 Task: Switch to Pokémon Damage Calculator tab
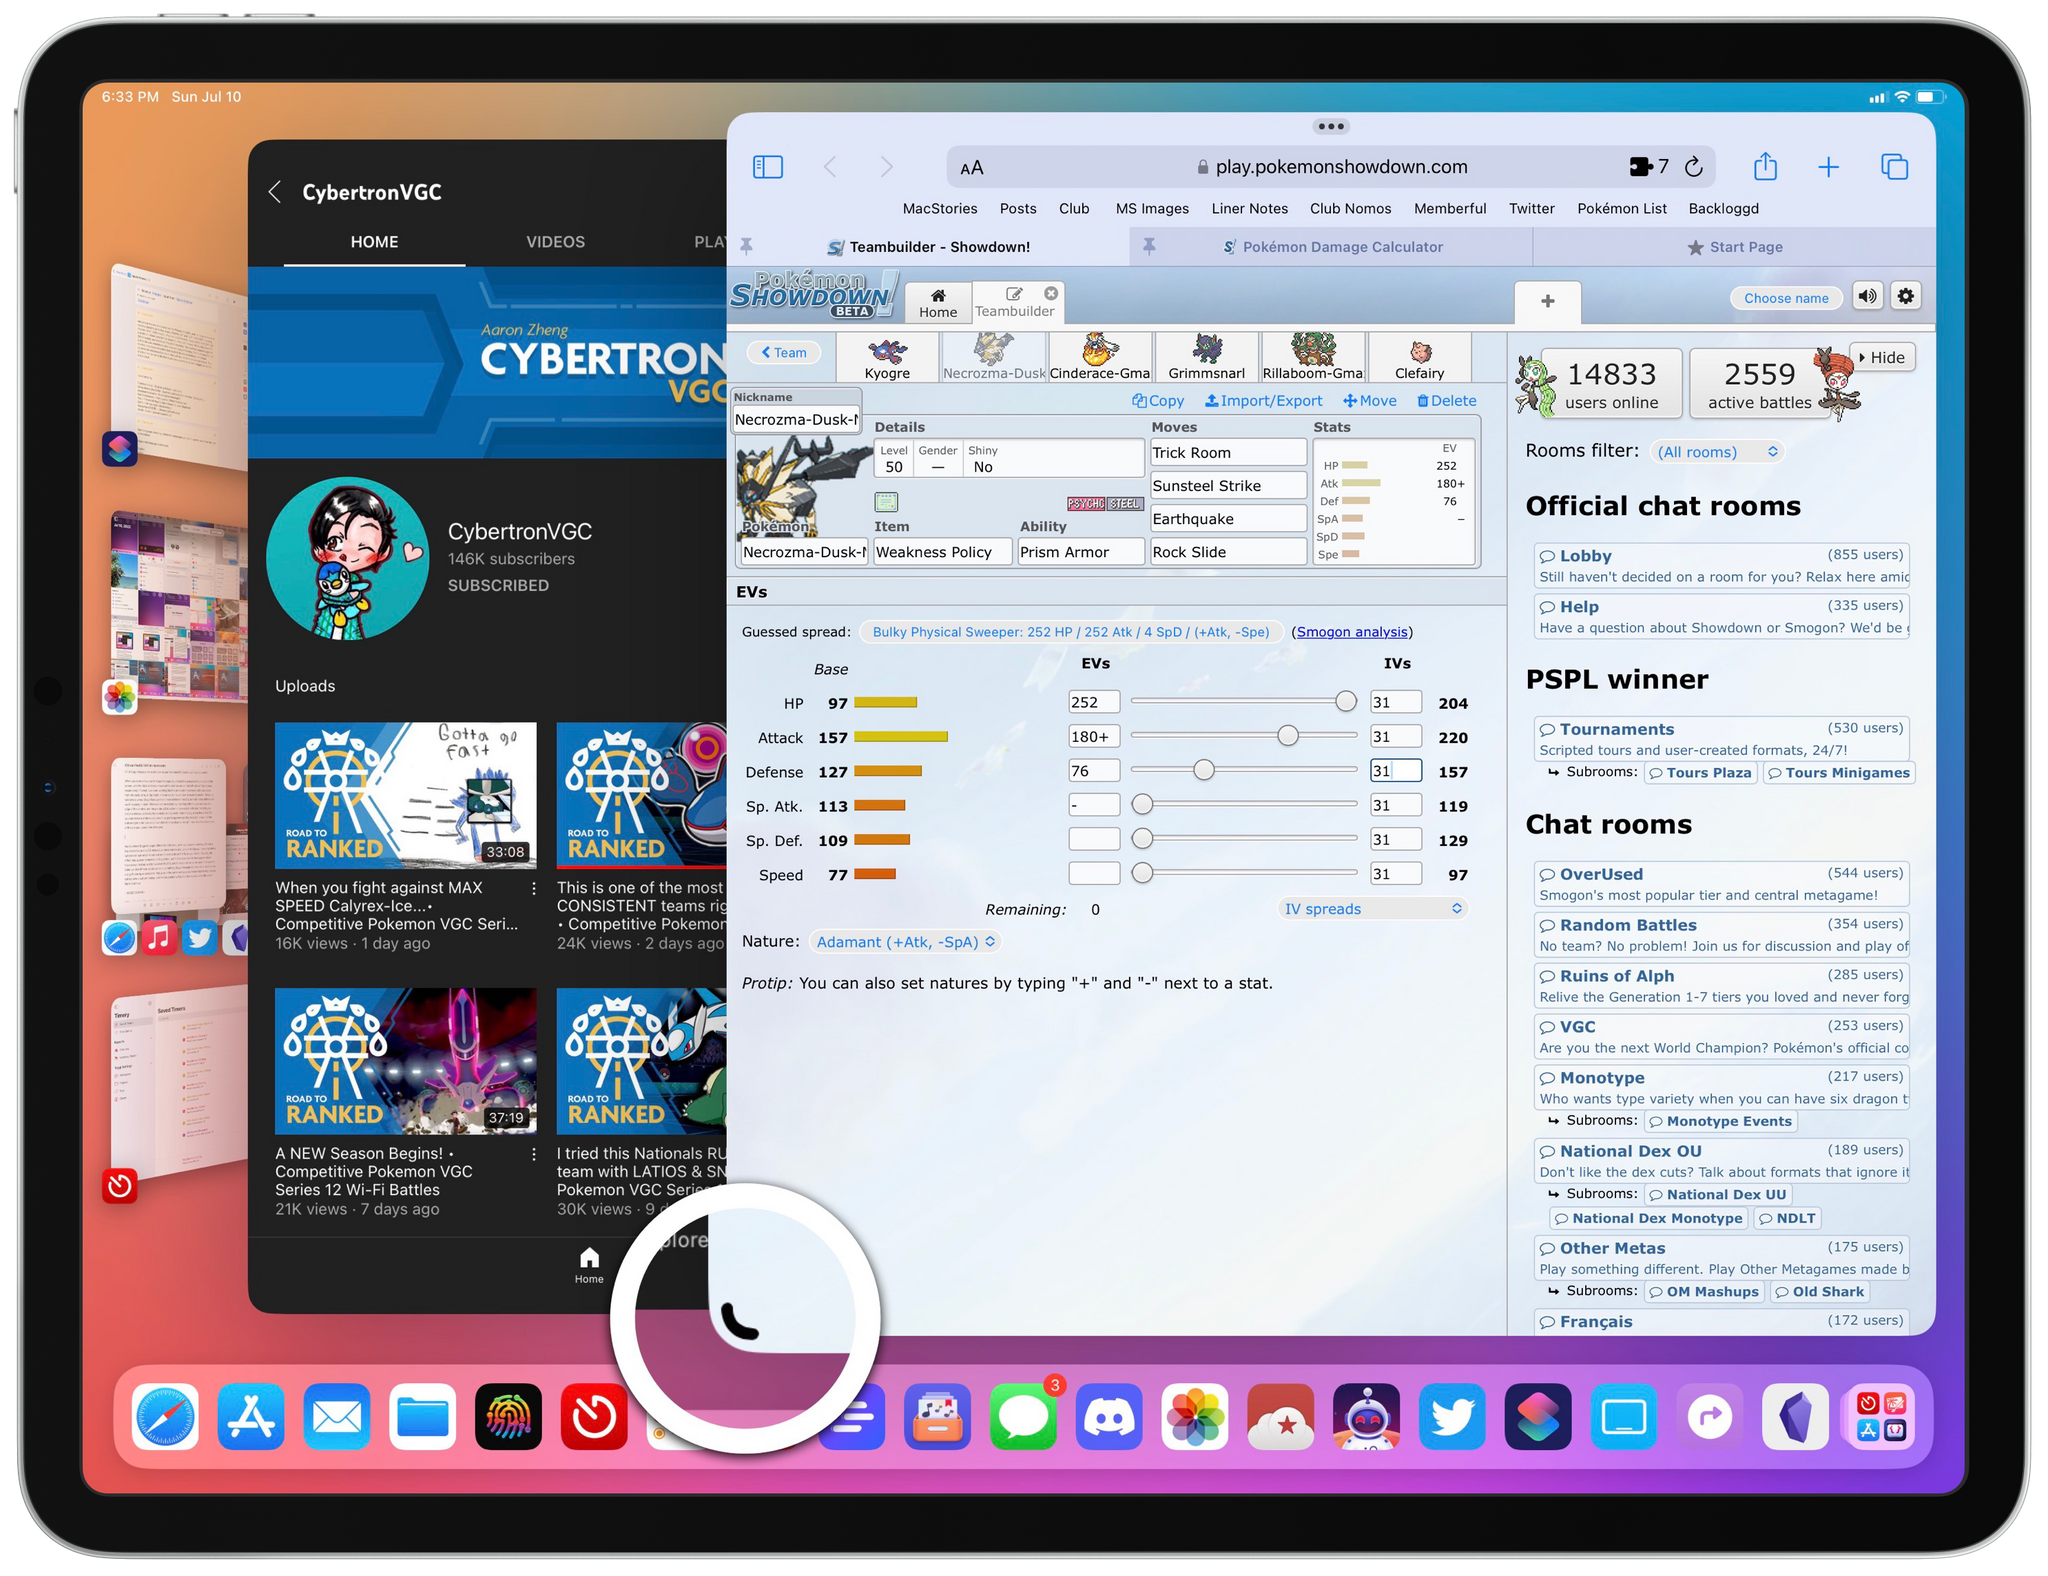(x=1332, y=247)
